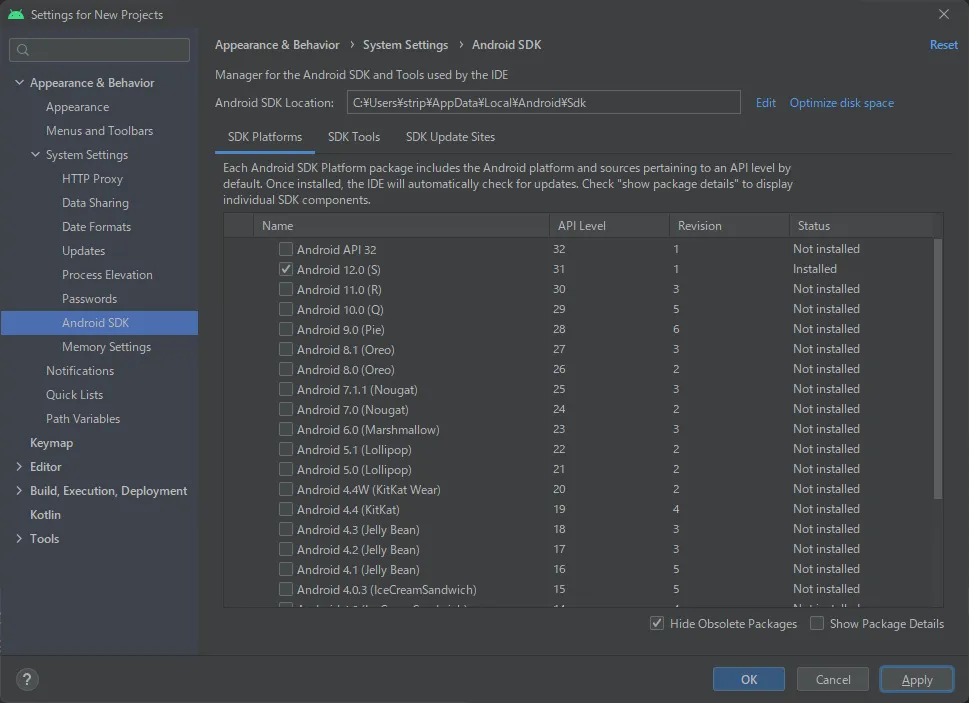Click Edit link for SDK location
This screenshot has height=703, width=969.
point(766,103)
